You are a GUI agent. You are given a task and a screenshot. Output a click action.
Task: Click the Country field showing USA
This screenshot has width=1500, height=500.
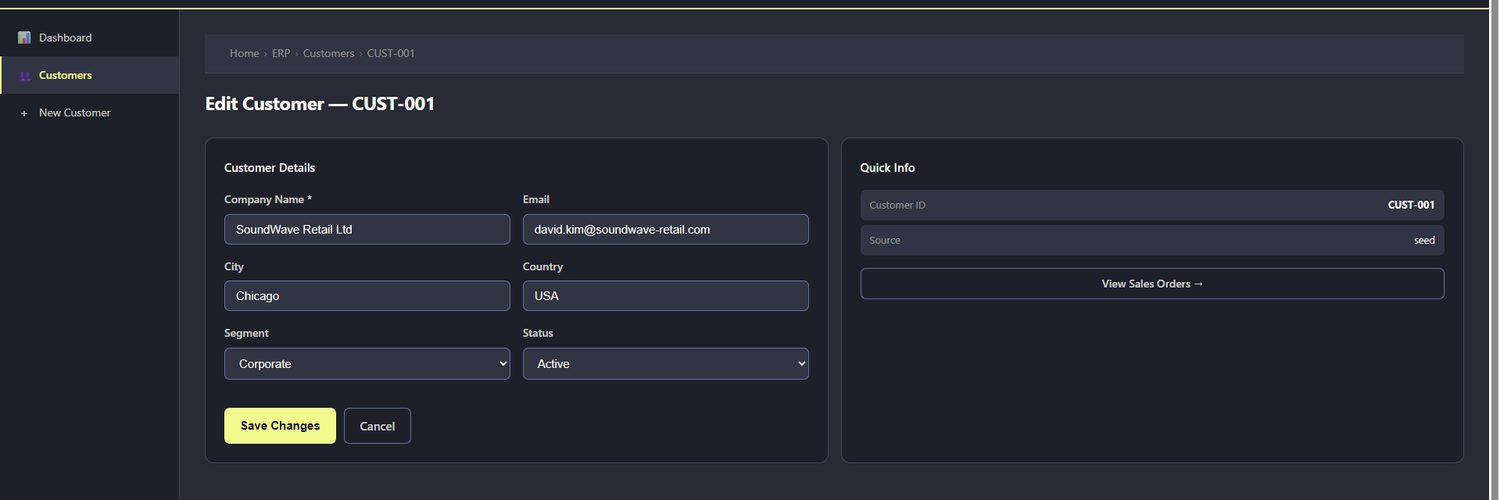[x=666, y=296]
